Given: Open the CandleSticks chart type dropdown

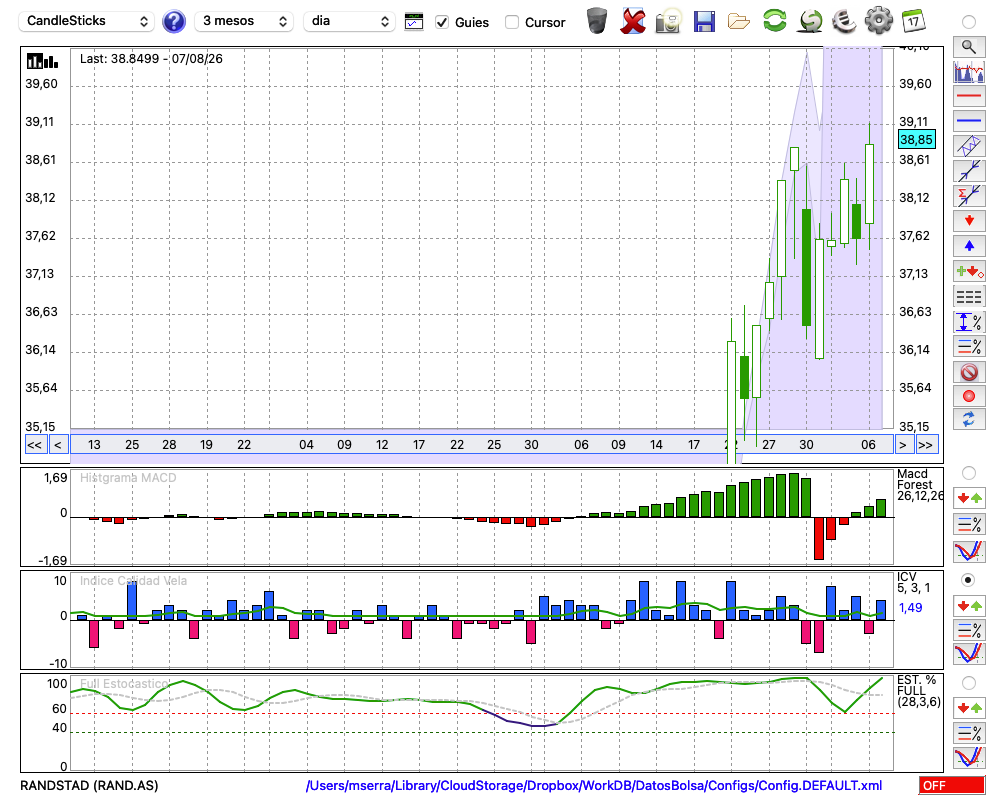Looking at the screenshot, I should click(x=87, y=21).
